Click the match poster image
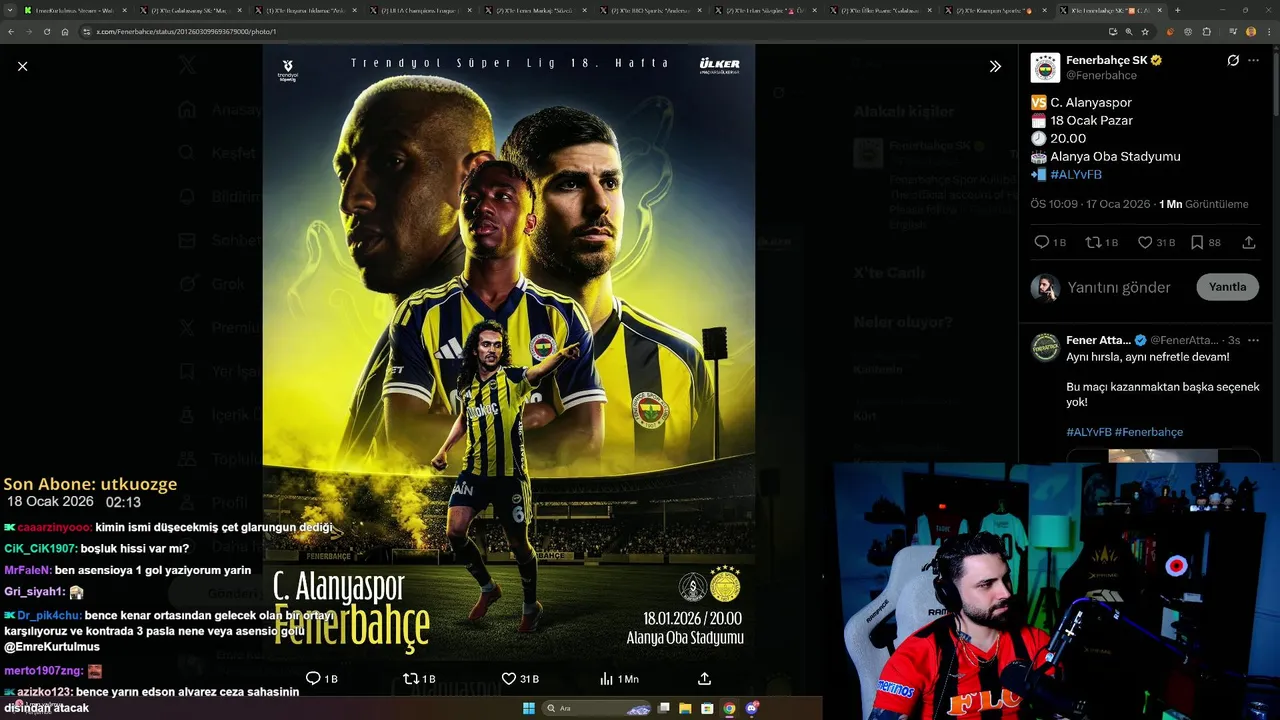The width and height of the screenshot is (1280, 720). [x=509, y=351]
